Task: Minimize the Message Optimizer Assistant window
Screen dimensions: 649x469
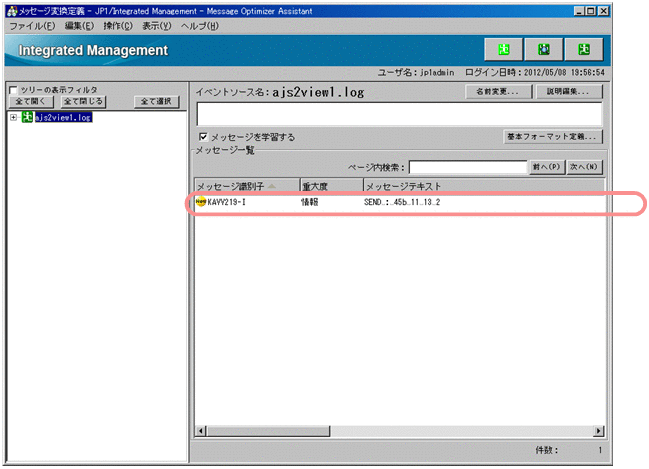Action: pyautogui.click(x=579, y=11)
